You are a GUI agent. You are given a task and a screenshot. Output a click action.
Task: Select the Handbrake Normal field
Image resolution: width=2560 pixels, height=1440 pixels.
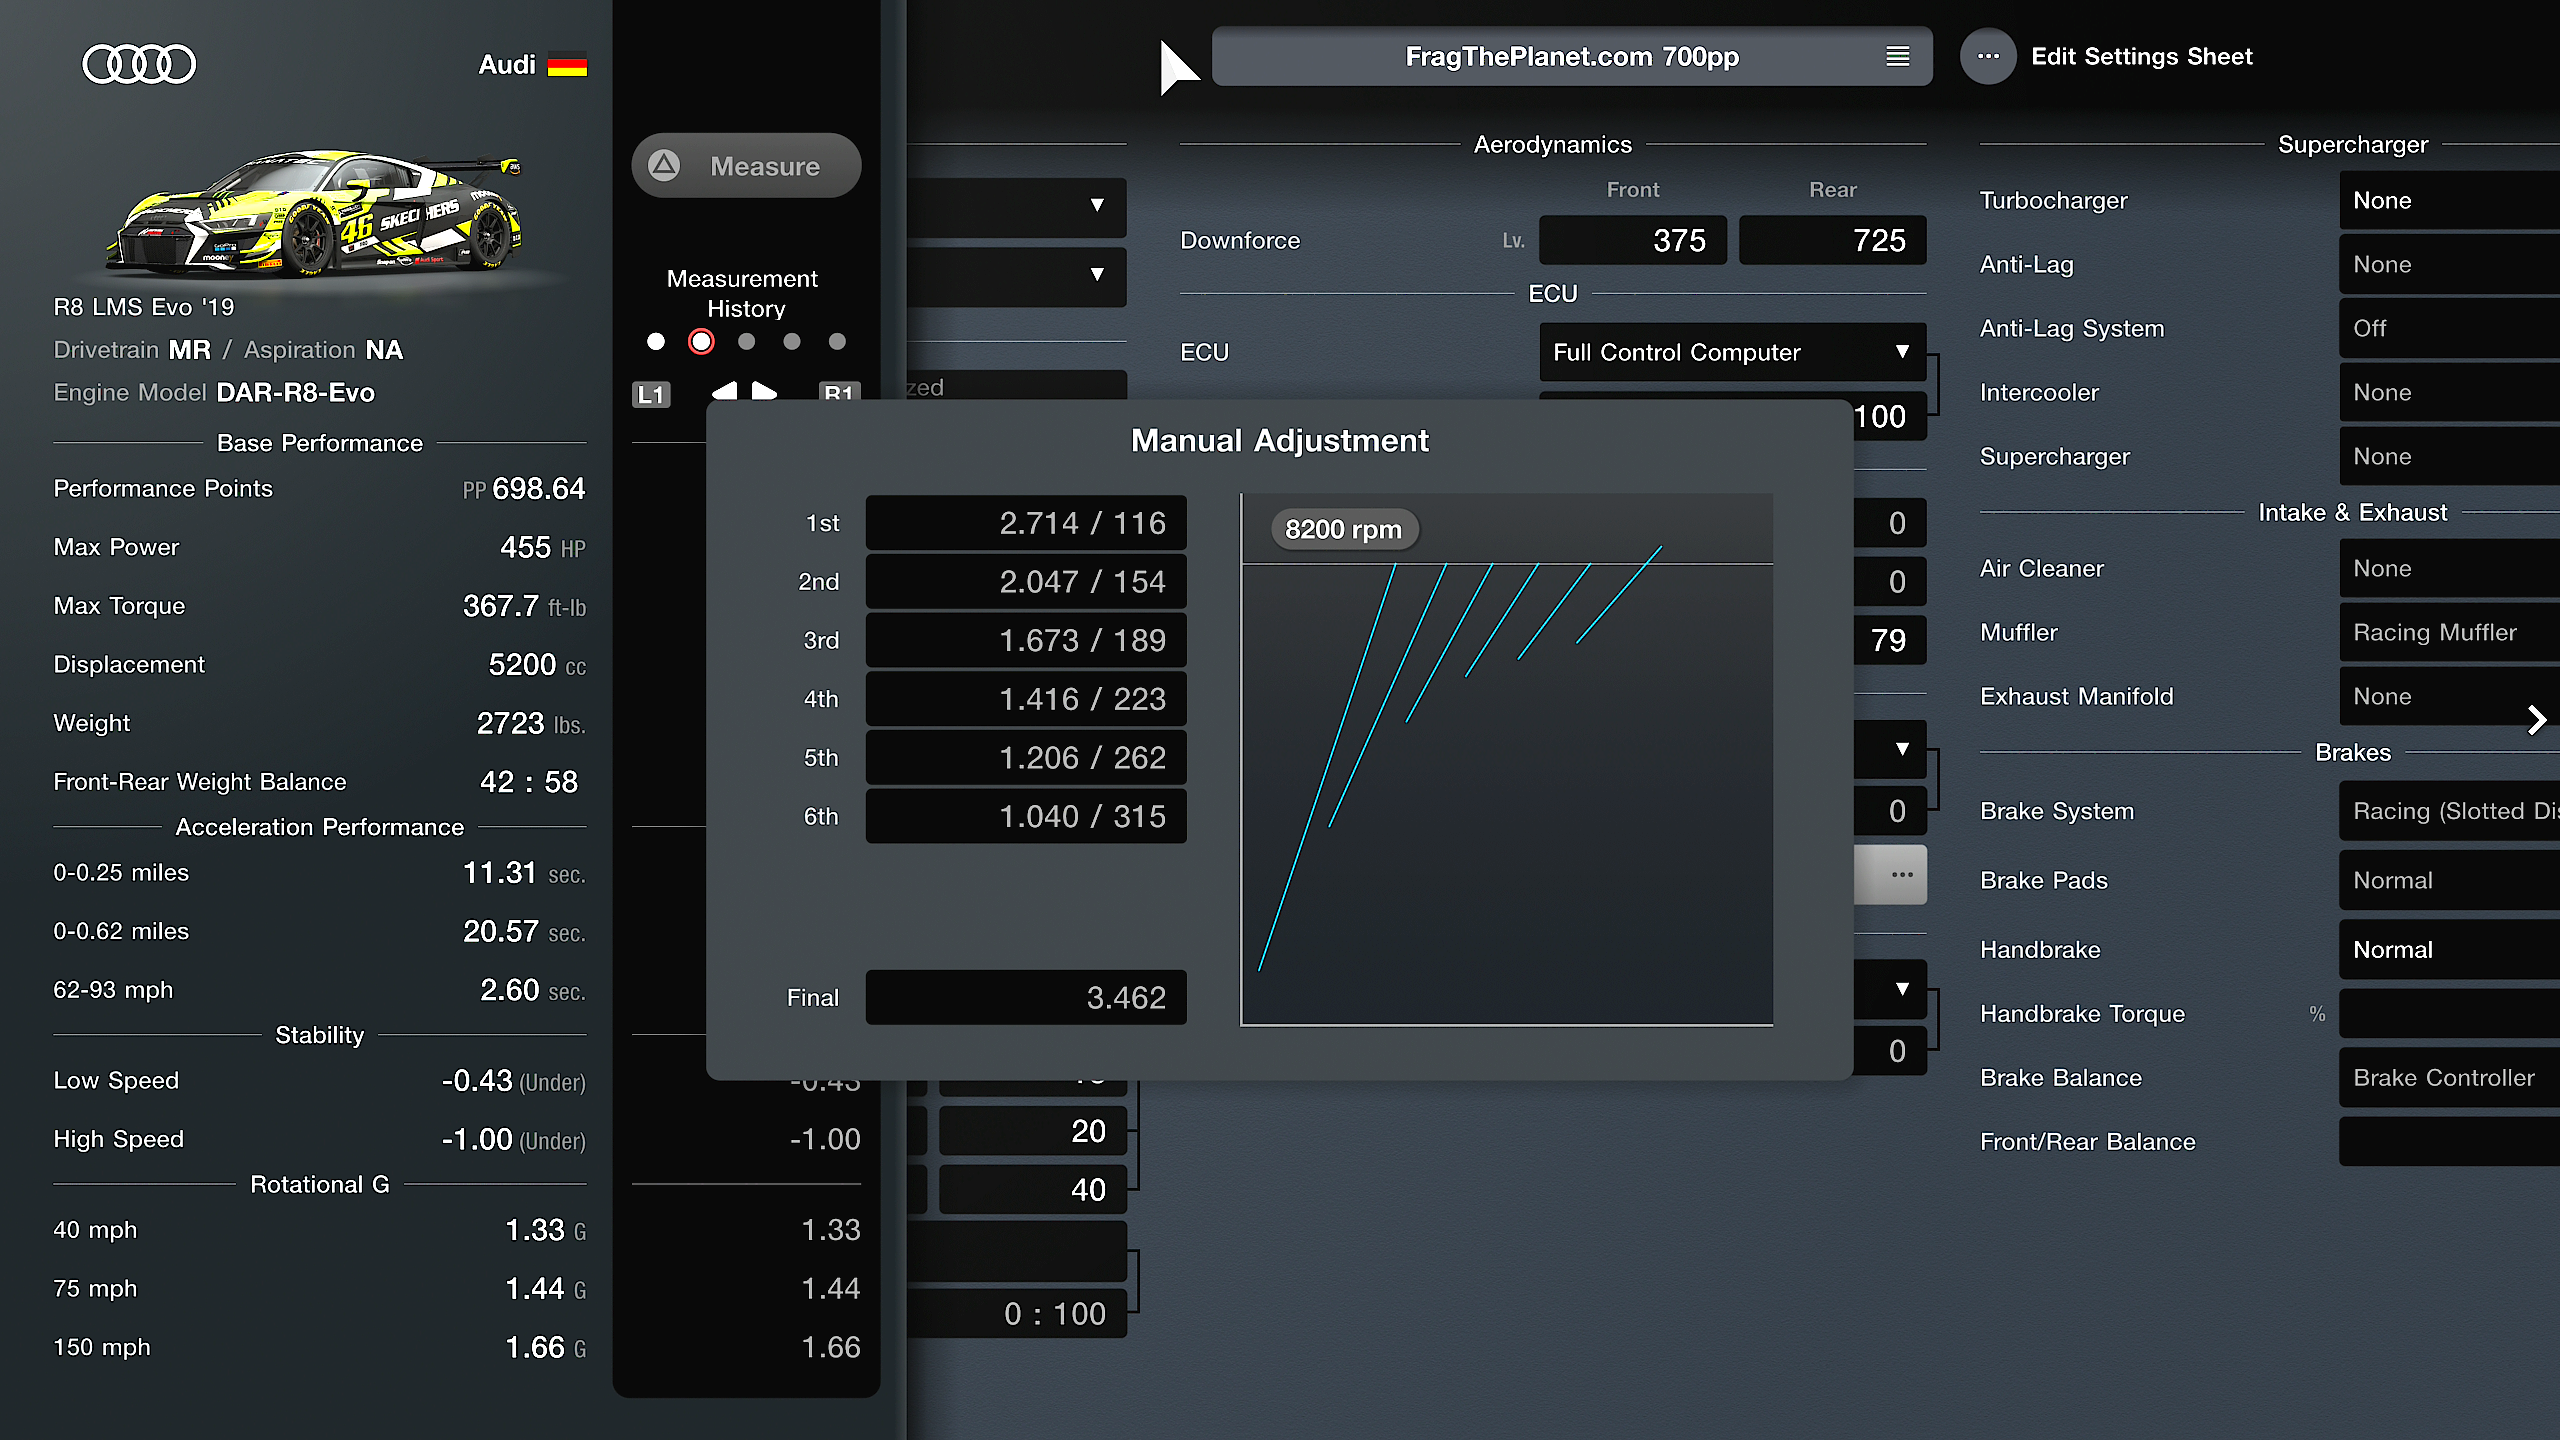click(2450, 949)
